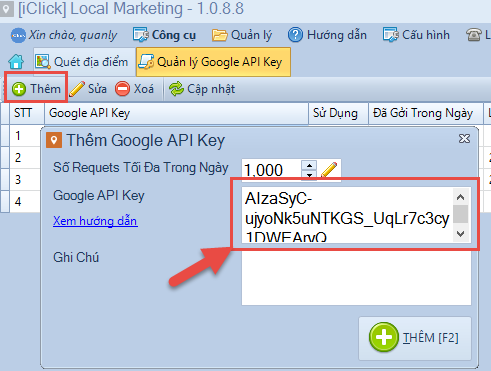
Task: Click the API key box scrollbar thumb
Action: (461, 214)
